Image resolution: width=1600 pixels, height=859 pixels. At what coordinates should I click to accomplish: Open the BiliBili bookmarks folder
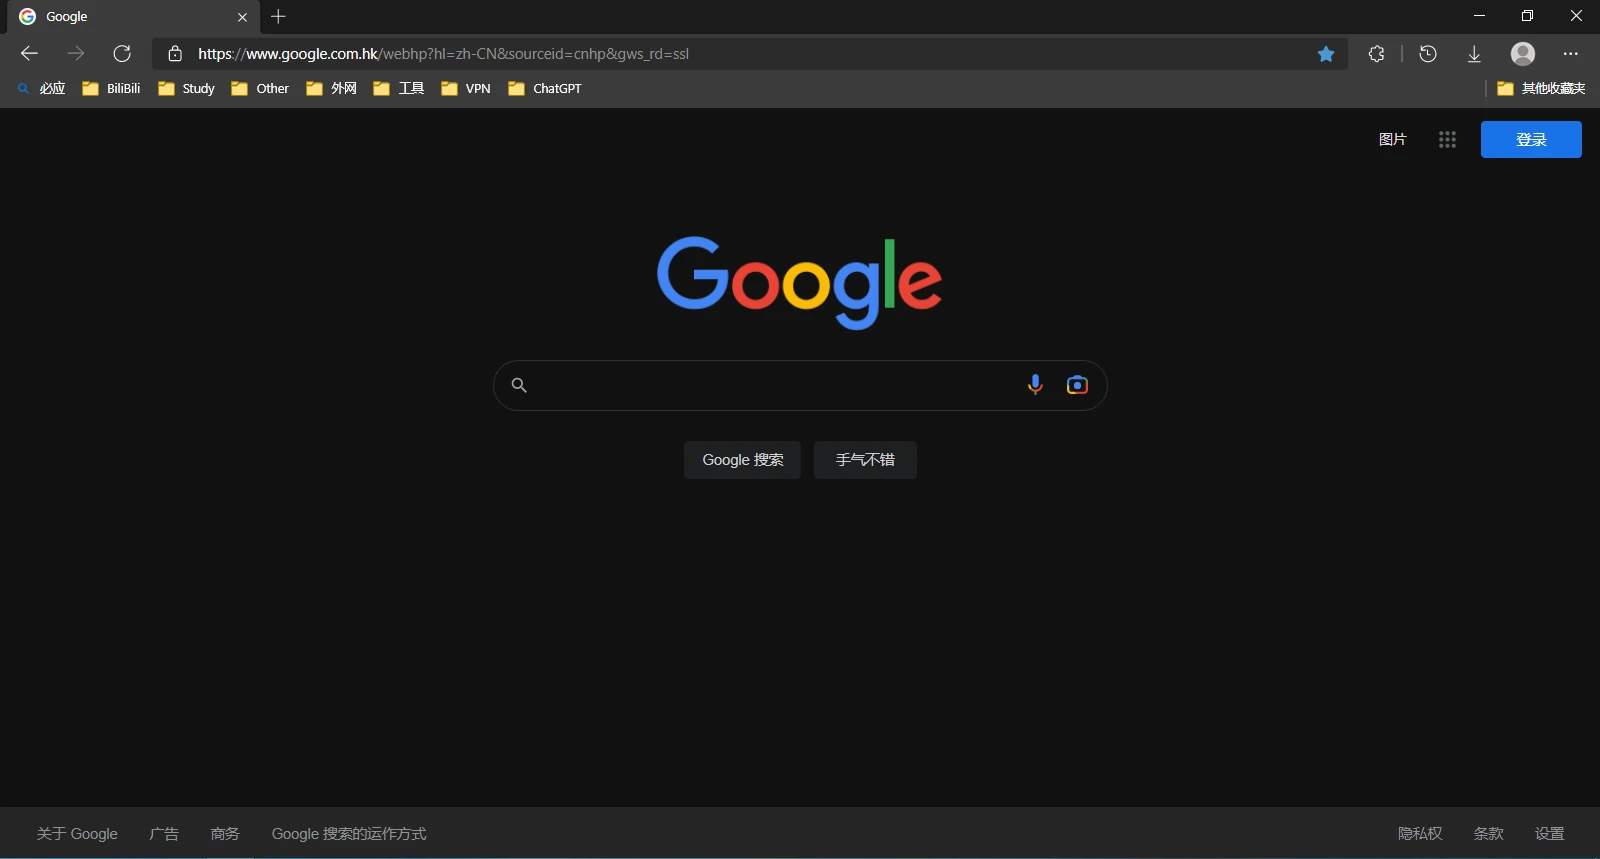(111, 89)
